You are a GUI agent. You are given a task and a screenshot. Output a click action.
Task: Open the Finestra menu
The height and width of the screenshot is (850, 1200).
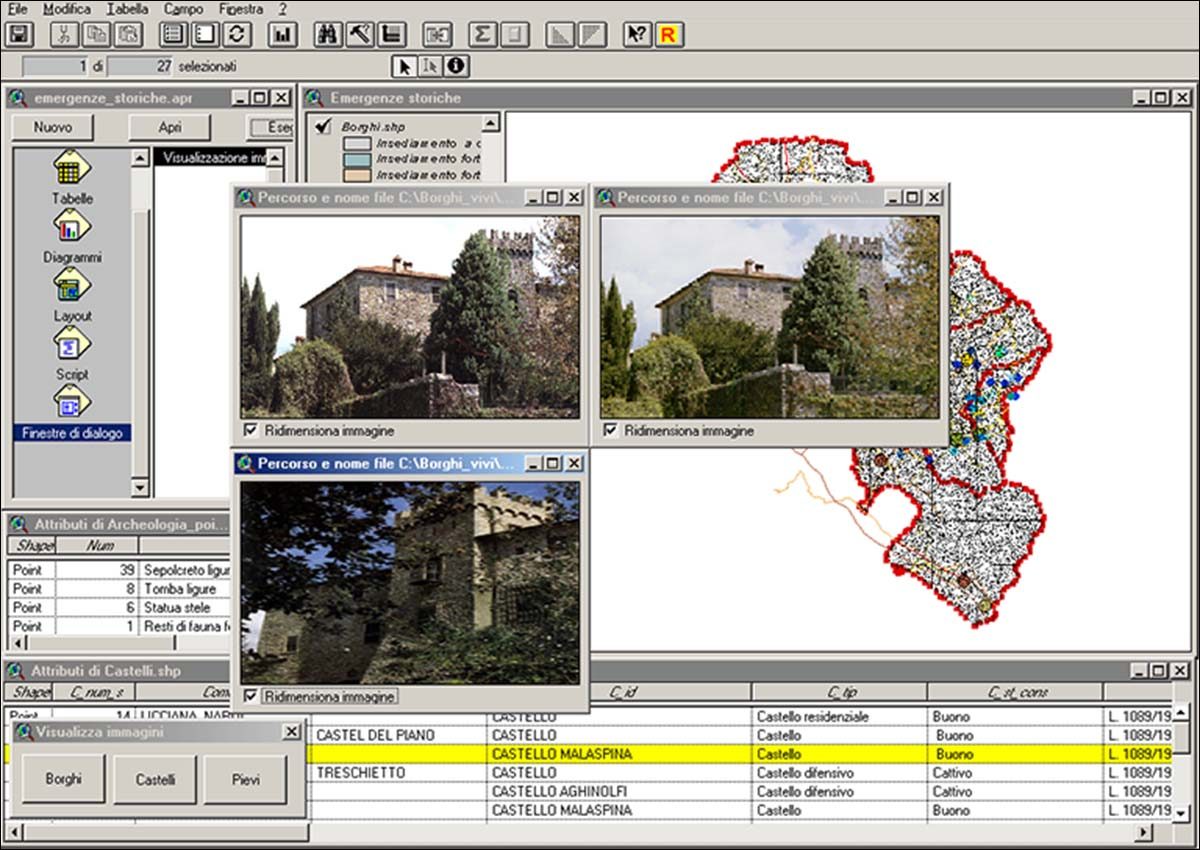coord(240,9)
